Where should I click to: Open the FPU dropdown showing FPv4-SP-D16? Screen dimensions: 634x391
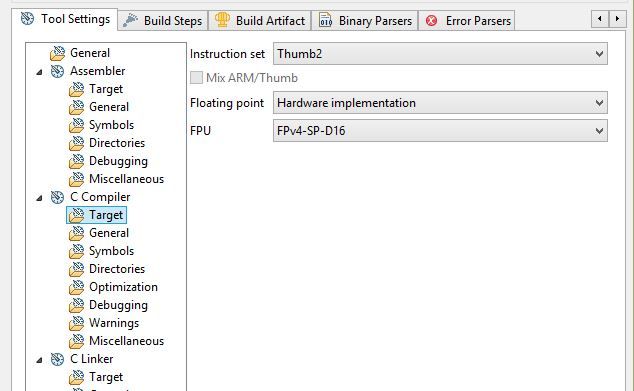[x=440, y=131]
